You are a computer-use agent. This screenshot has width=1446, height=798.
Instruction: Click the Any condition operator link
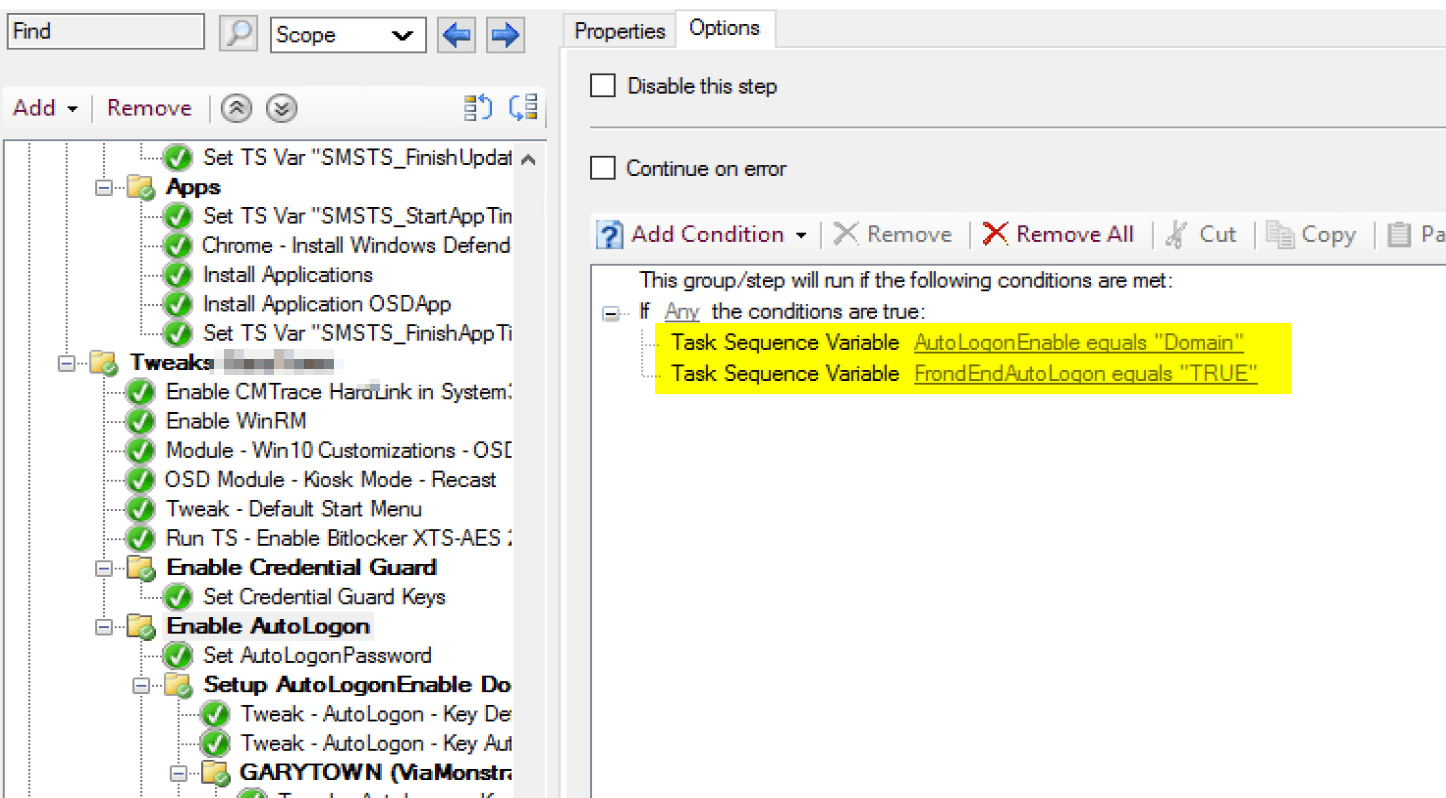tap(682, 312)
